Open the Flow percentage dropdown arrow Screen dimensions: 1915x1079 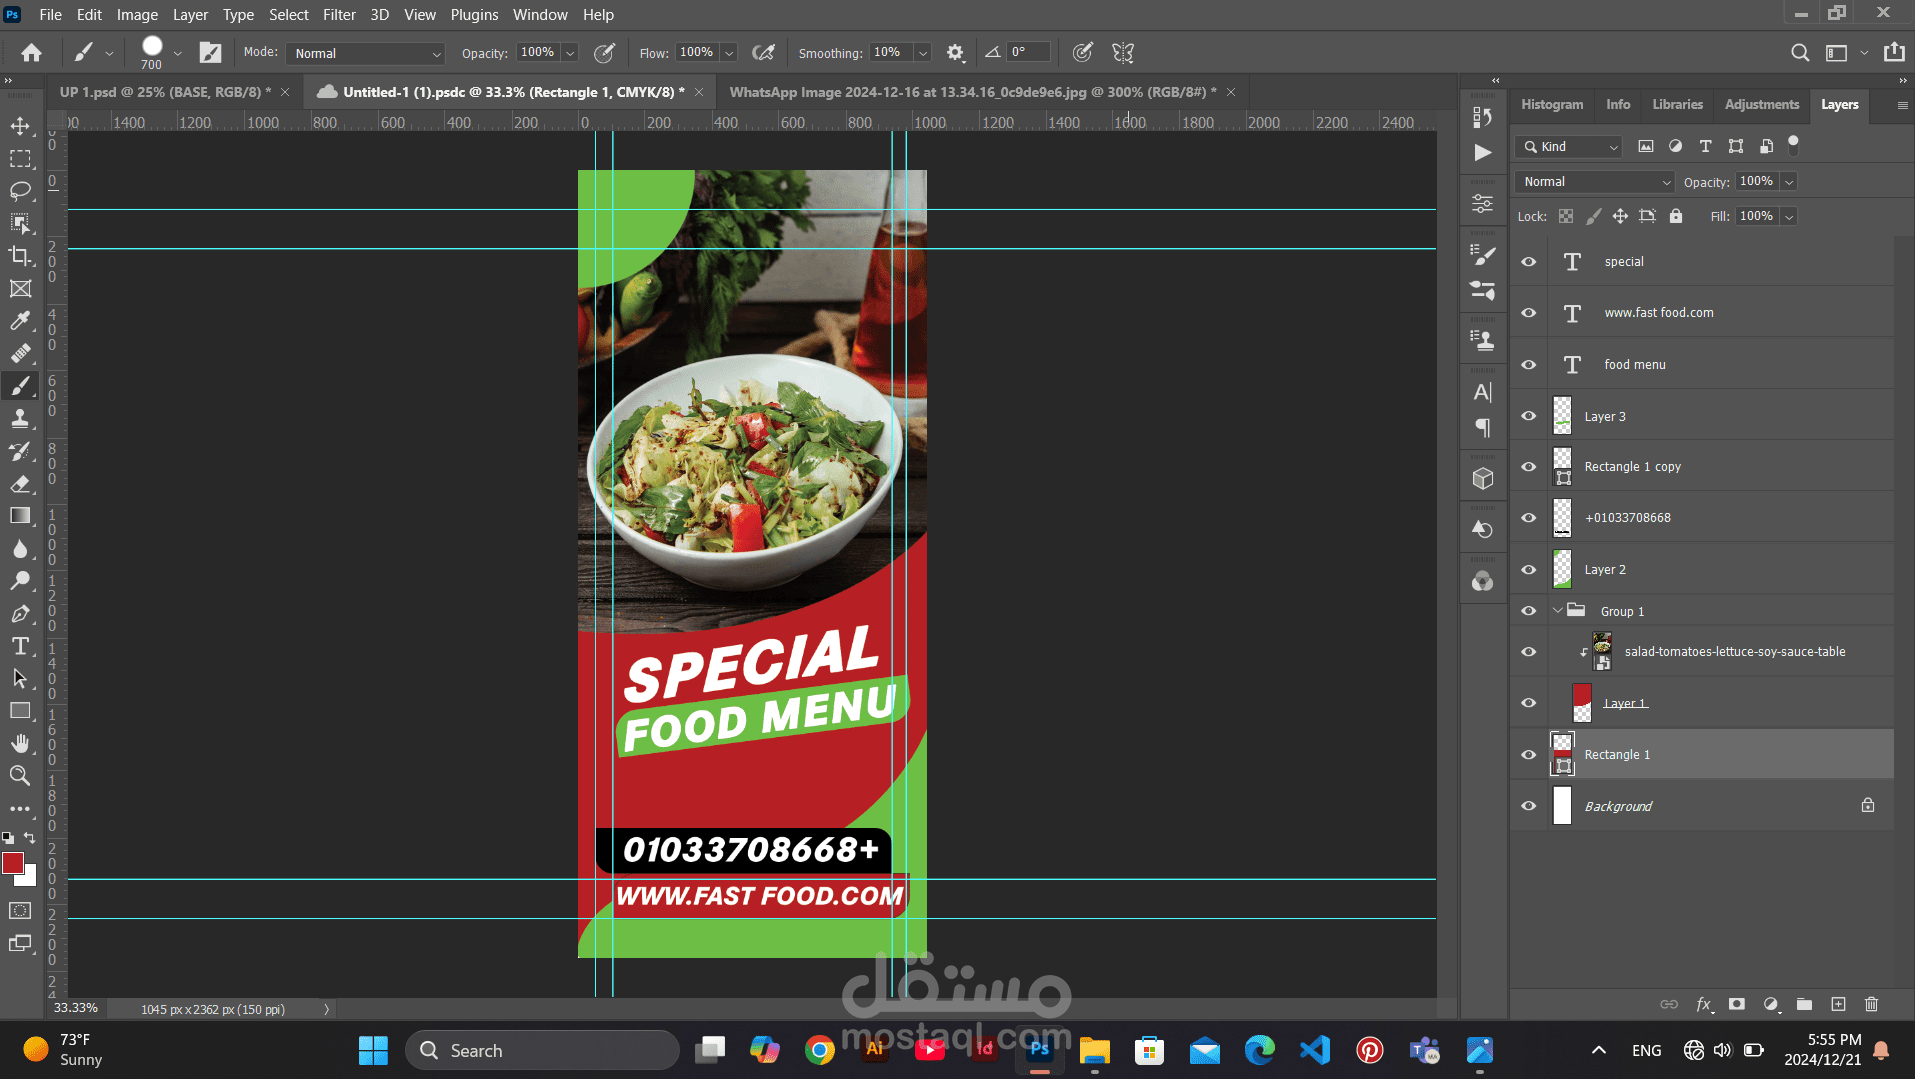pos(729,54)
